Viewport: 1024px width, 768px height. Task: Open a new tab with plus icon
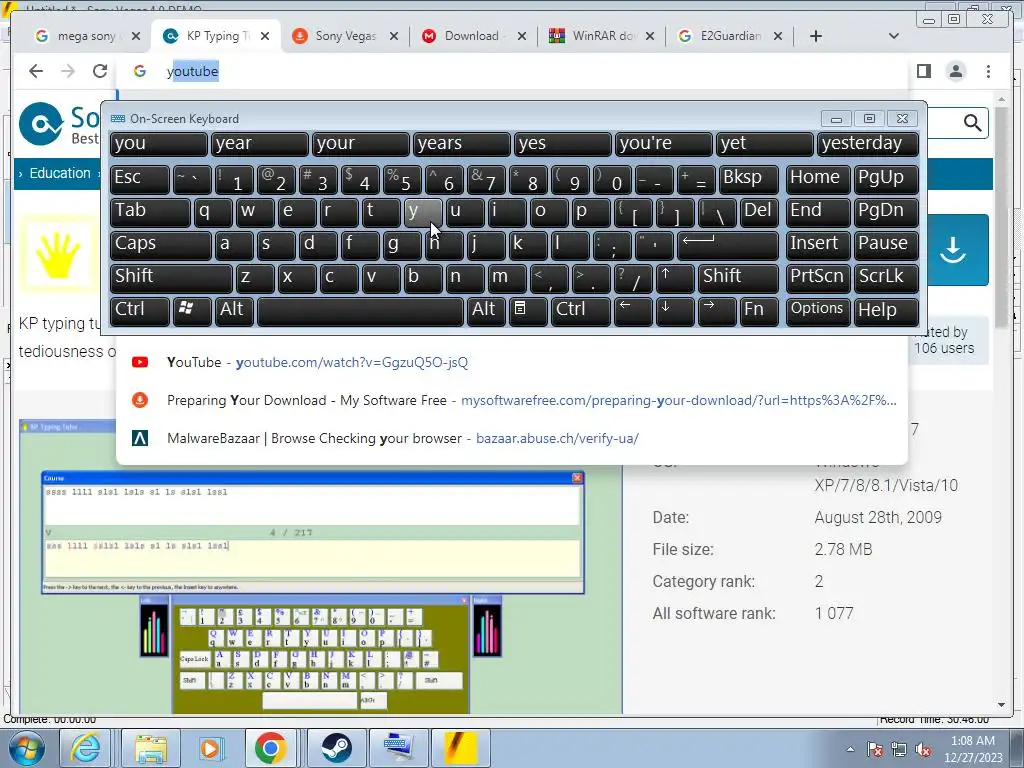click(816, 36)
